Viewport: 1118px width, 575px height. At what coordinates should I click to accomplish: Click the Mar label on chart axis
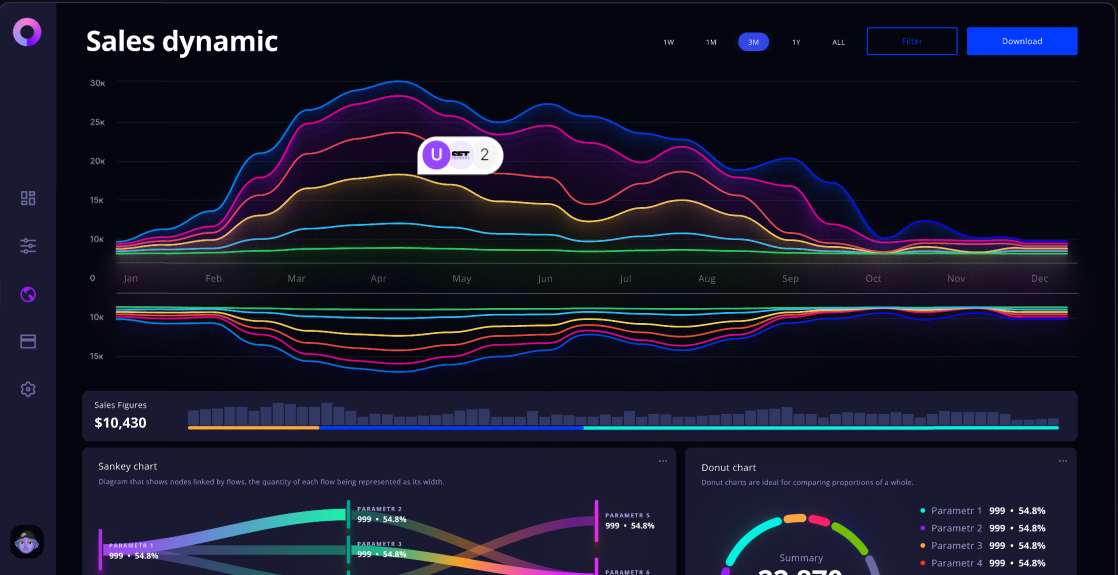click(297, 279)
